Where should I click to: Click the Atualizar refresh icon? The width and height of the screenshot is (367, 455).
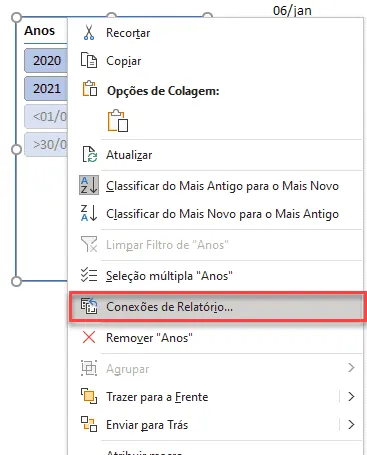pos(89,154)
